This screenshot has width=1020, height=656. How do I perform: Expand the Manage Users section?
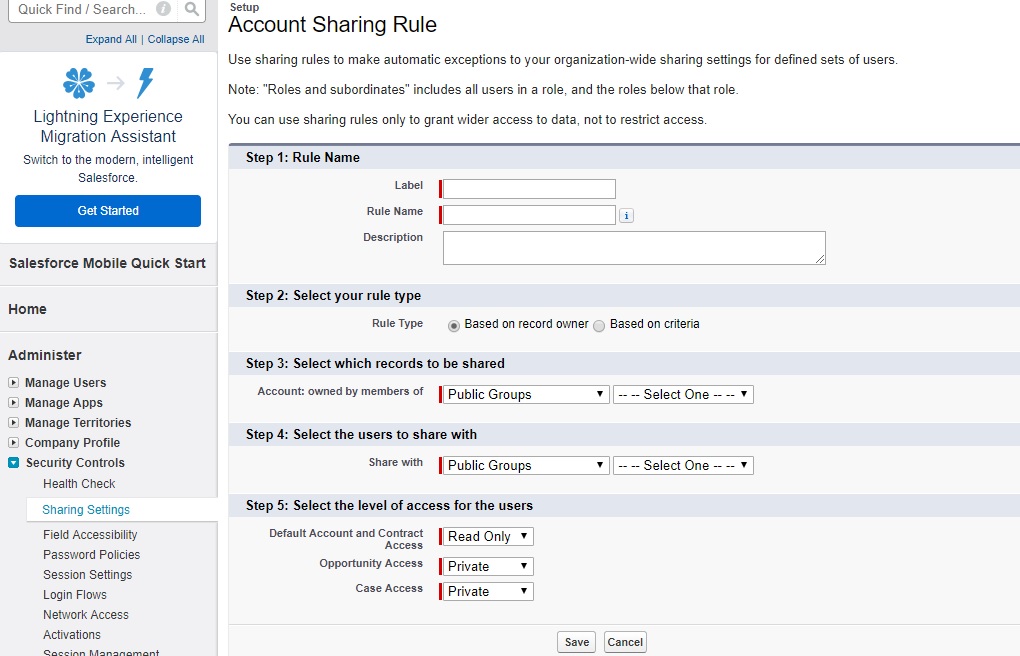click(12, 382)
